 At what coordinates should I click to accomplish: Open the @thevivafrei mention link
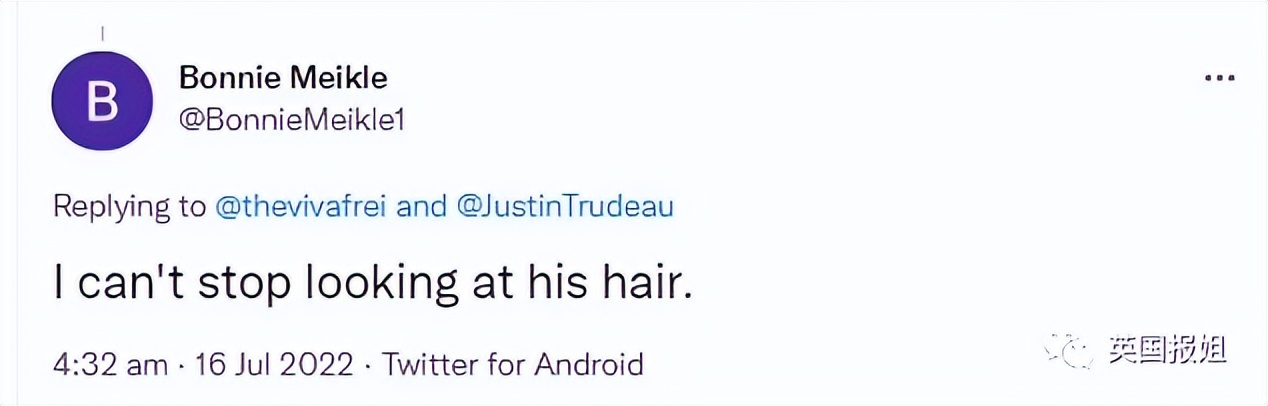pyautogui.click(x=306, y=207)
